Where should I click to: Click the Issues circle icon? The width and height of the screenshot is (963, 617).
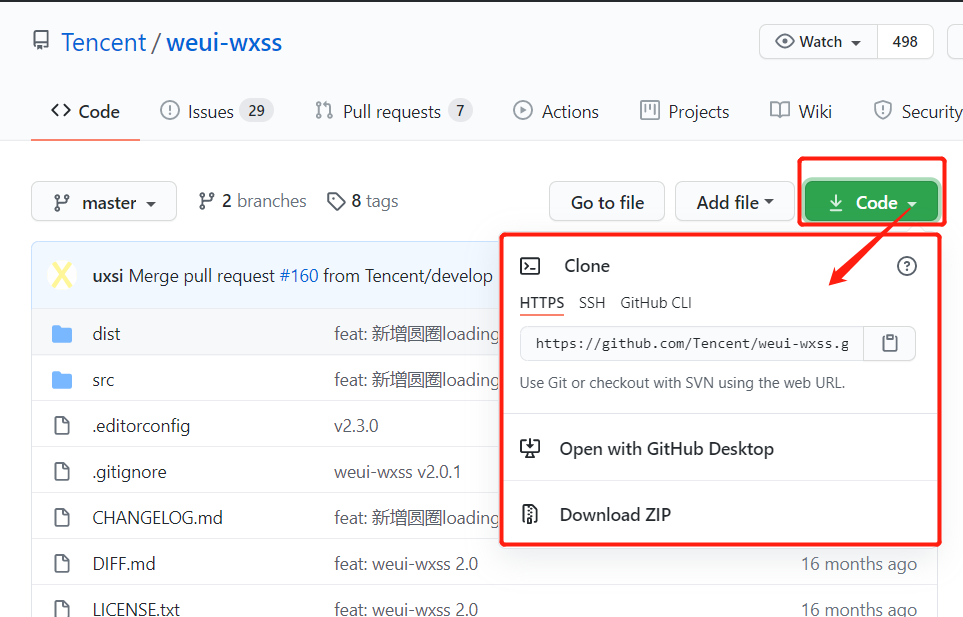click(x=170, y=111)
